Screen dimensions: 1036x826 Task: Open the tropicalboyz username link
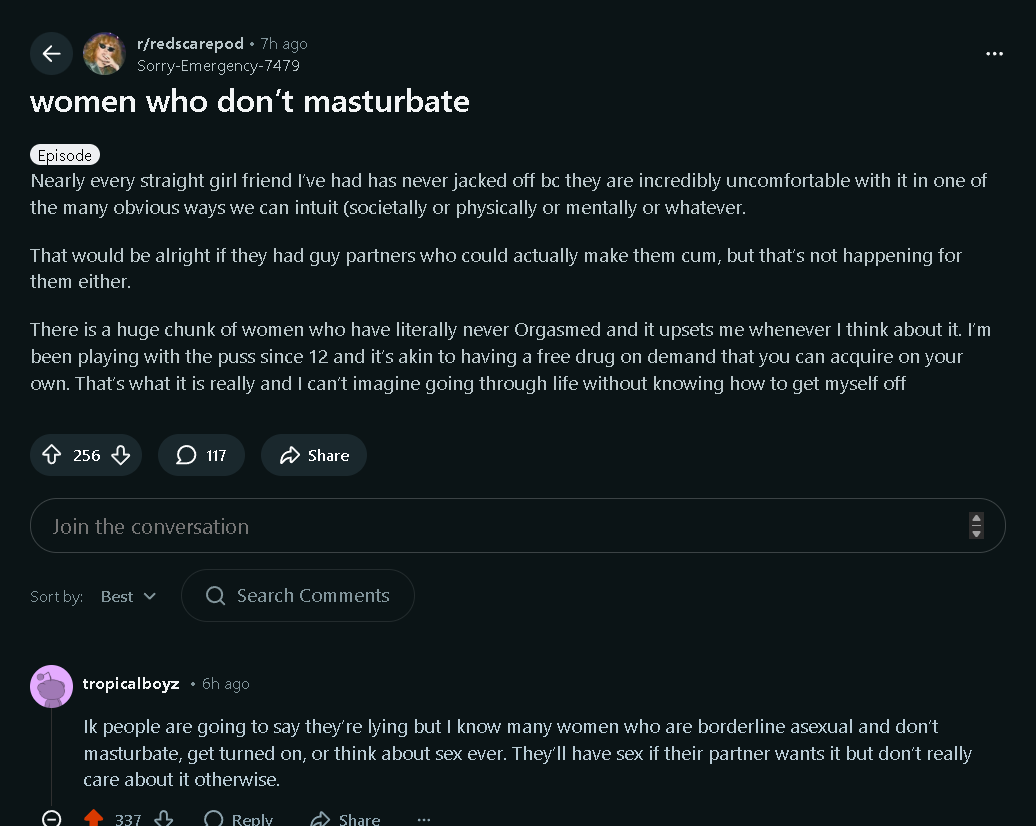[x=131, y=684]
